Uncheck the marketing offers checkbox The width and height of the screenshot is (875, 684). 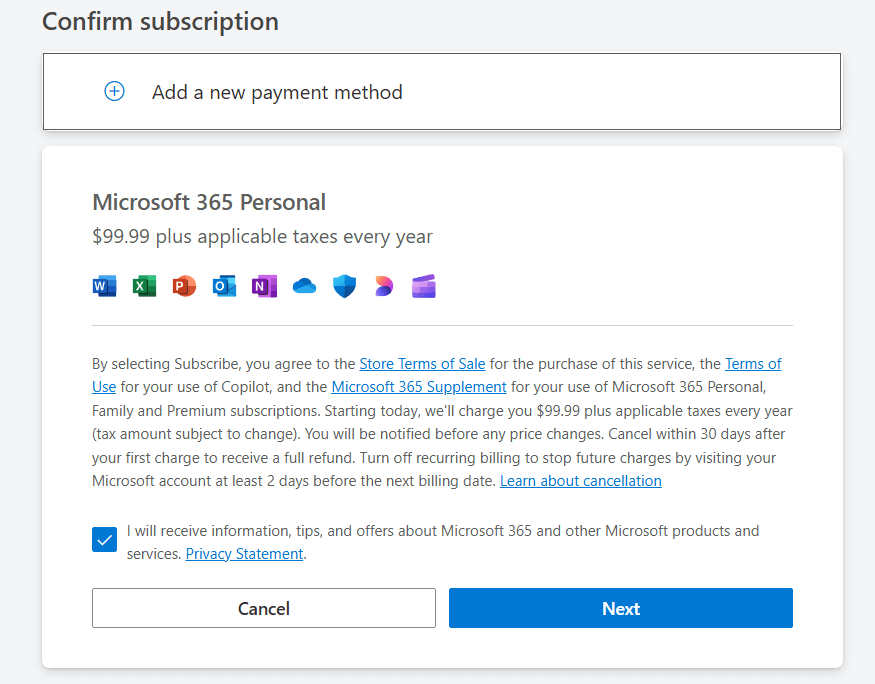pos(104,540)
